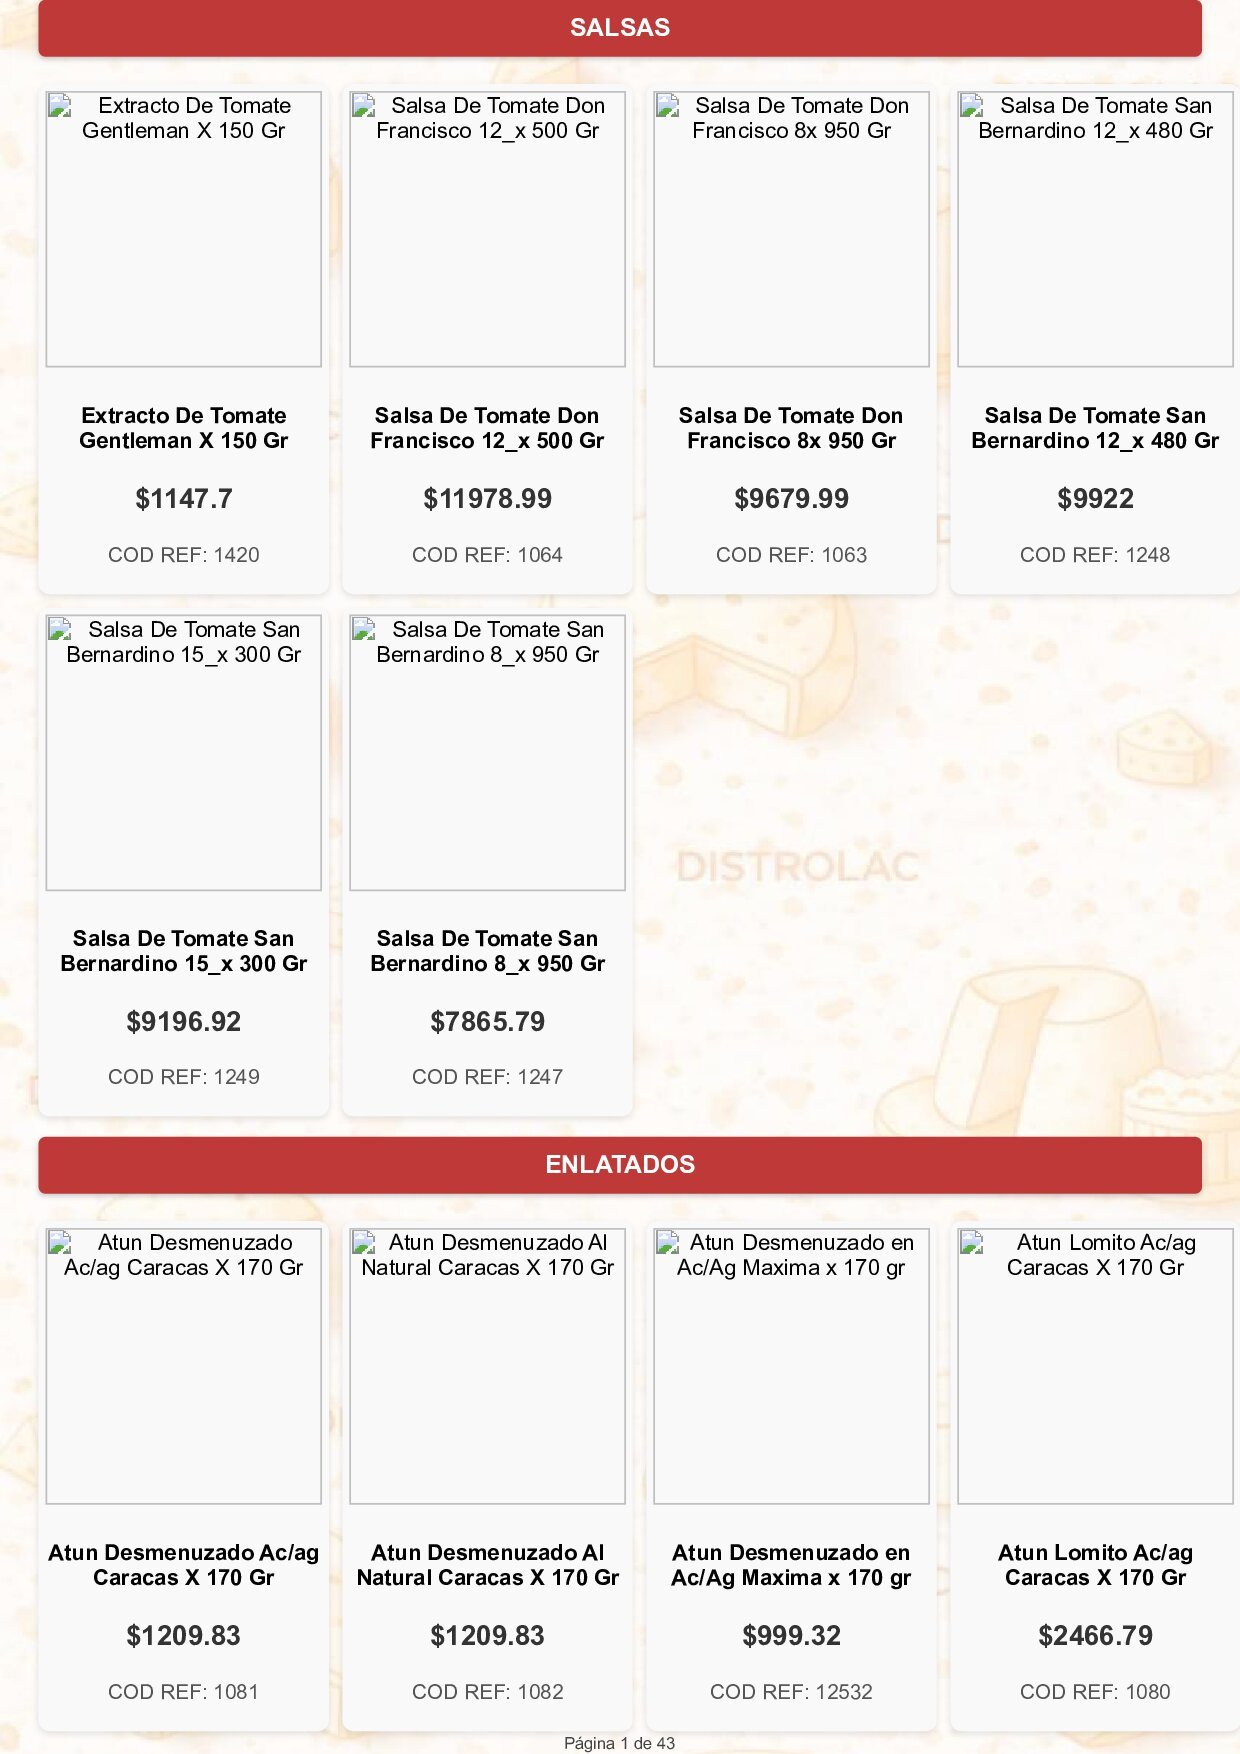The image size is (1240, 1754).
Task: Open Salsa De Tomate Don Francisco 8x 950 Gr title
Action: pos(791,428)
